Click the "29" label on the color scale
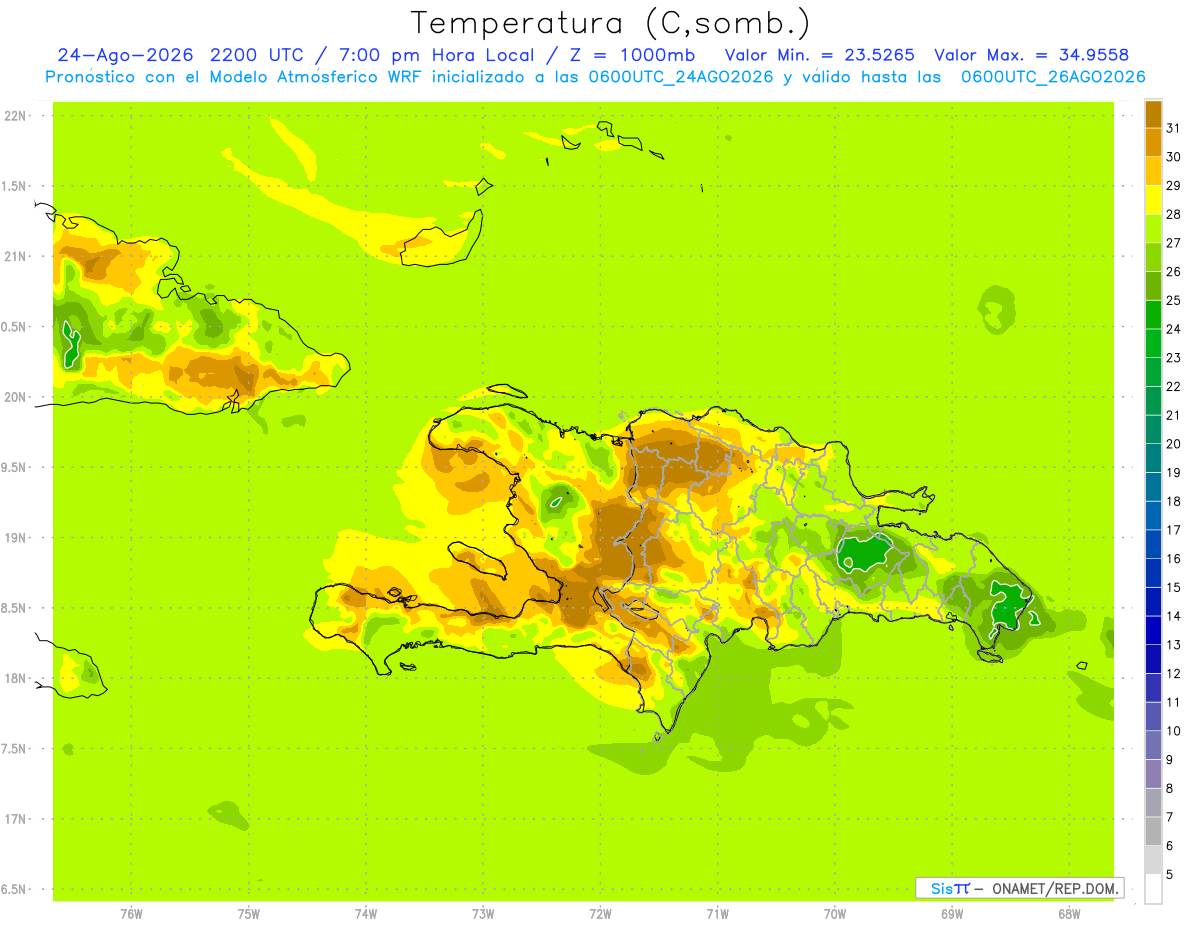Screen dimensions: 1200x927 pyautogui.click(x=1174, y=185)
